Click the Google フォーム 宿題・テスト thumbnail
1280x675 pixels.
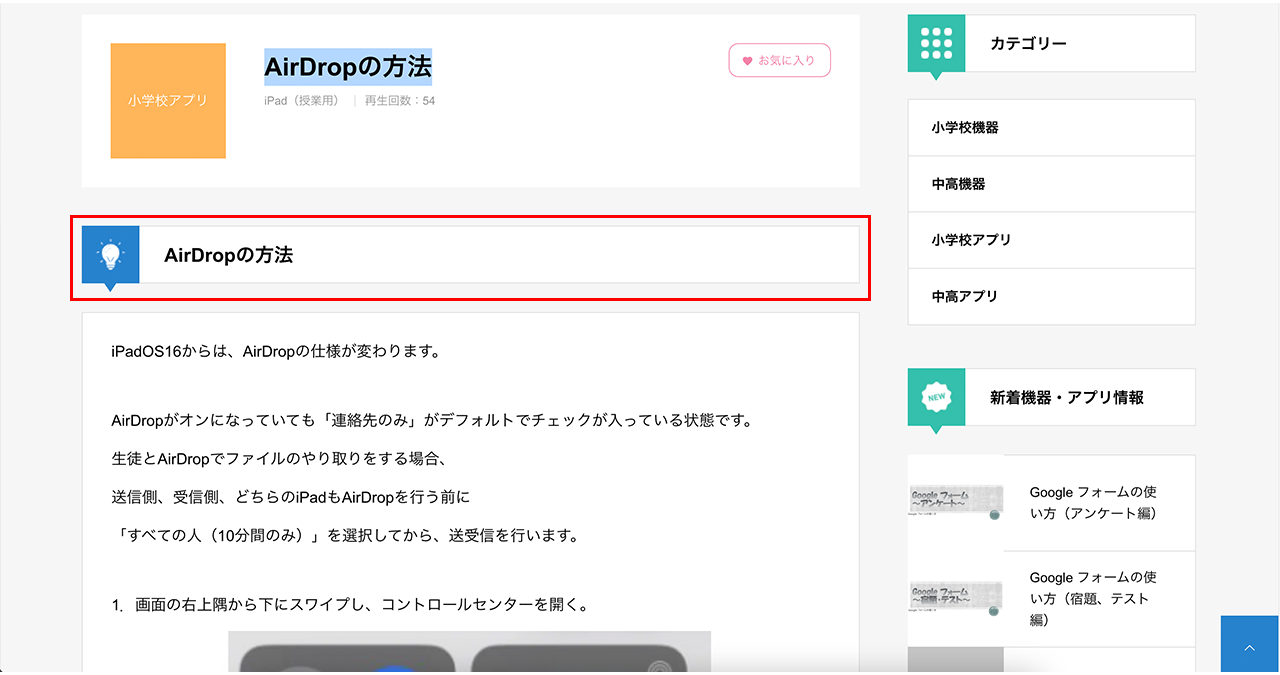tap(956, 599)
